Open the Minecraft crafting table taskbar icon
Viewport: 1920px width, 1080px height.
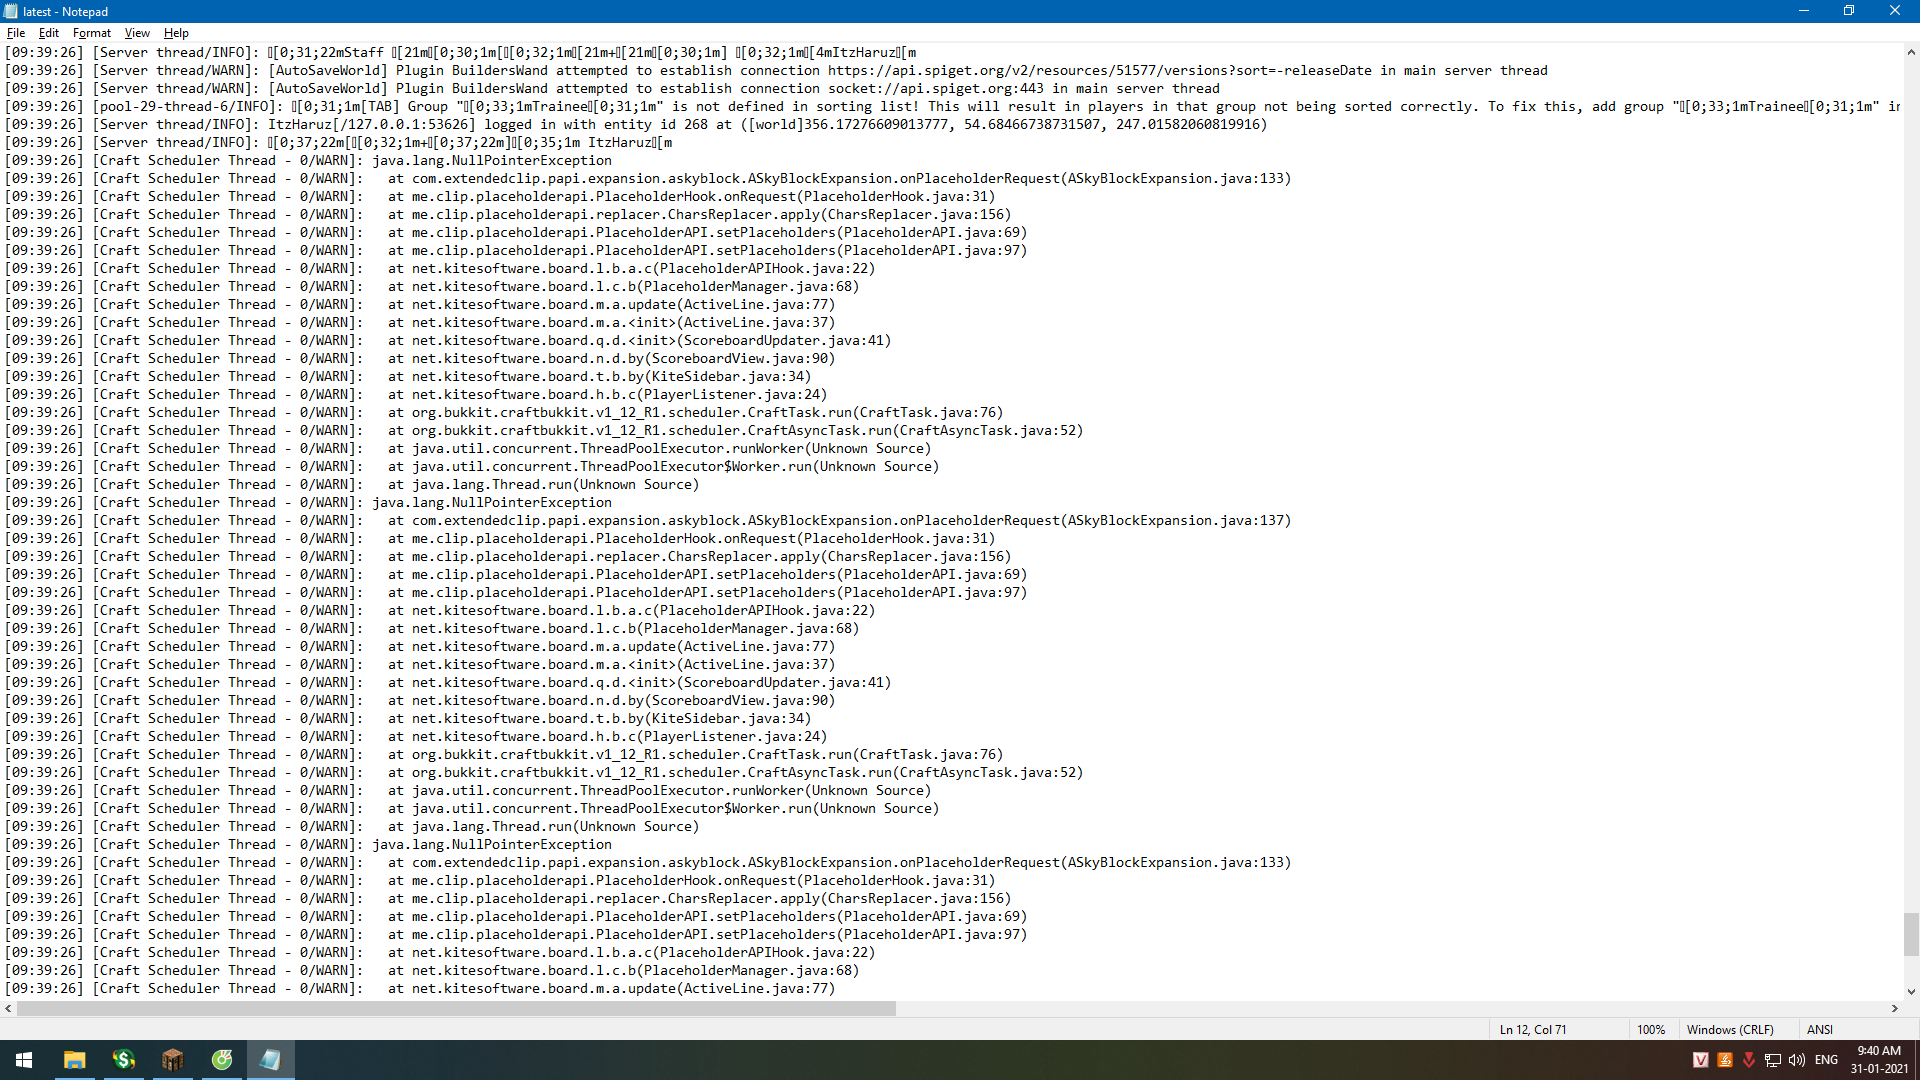[172, 1060]
